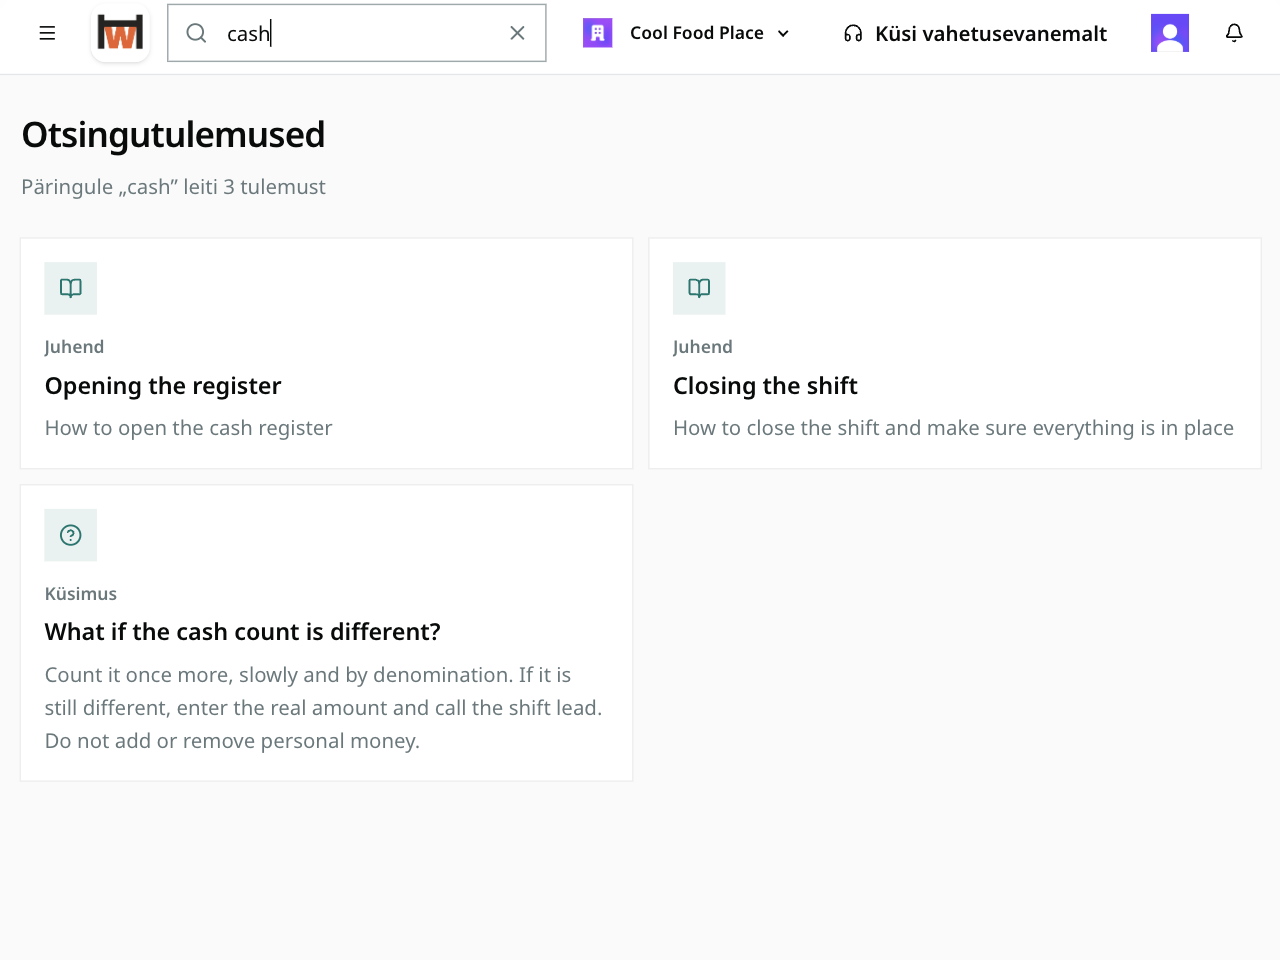Open the hamburger menu
Screen dimensions: 1280x960
coord(47,33)
